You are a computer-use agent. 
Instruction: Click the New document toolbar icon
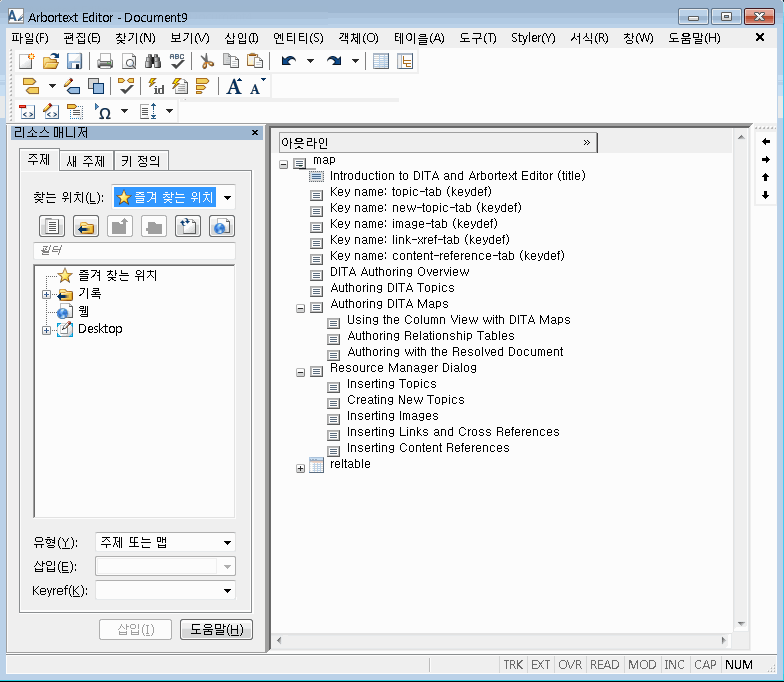coord(26,61)
